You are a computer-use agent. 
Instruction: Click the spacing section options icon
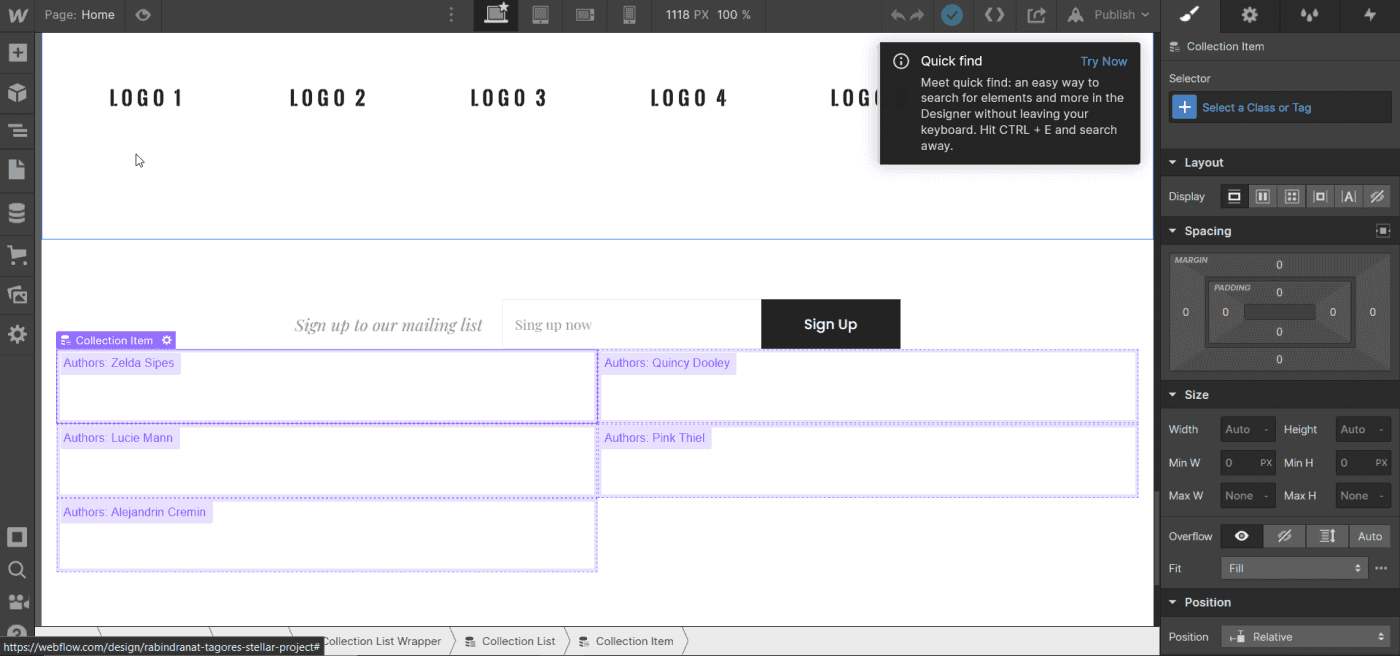pyautogui.click(x=1383, y=231)
